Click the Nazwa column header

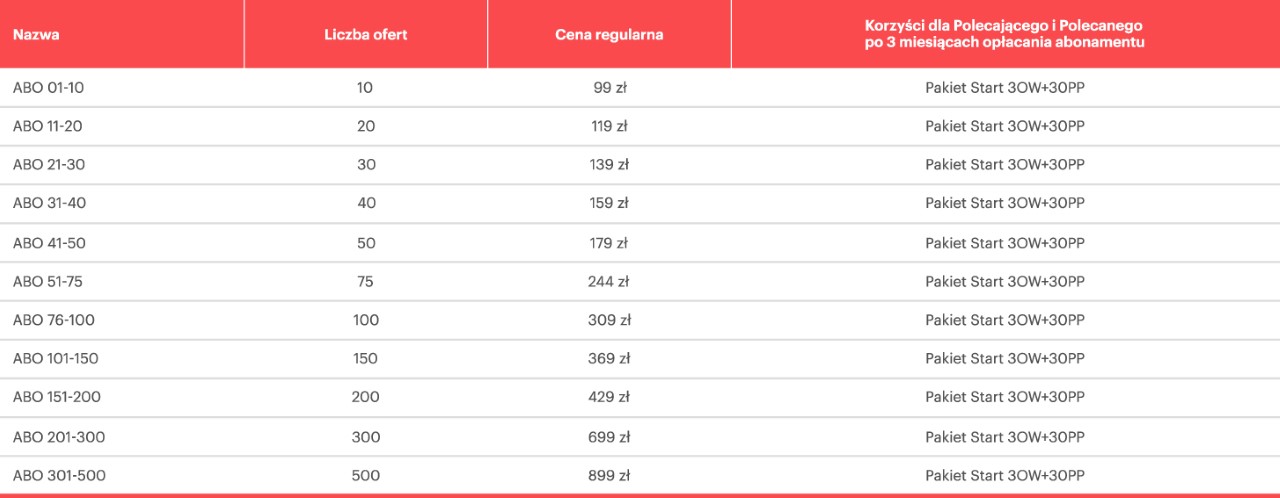tap(36, 34)
